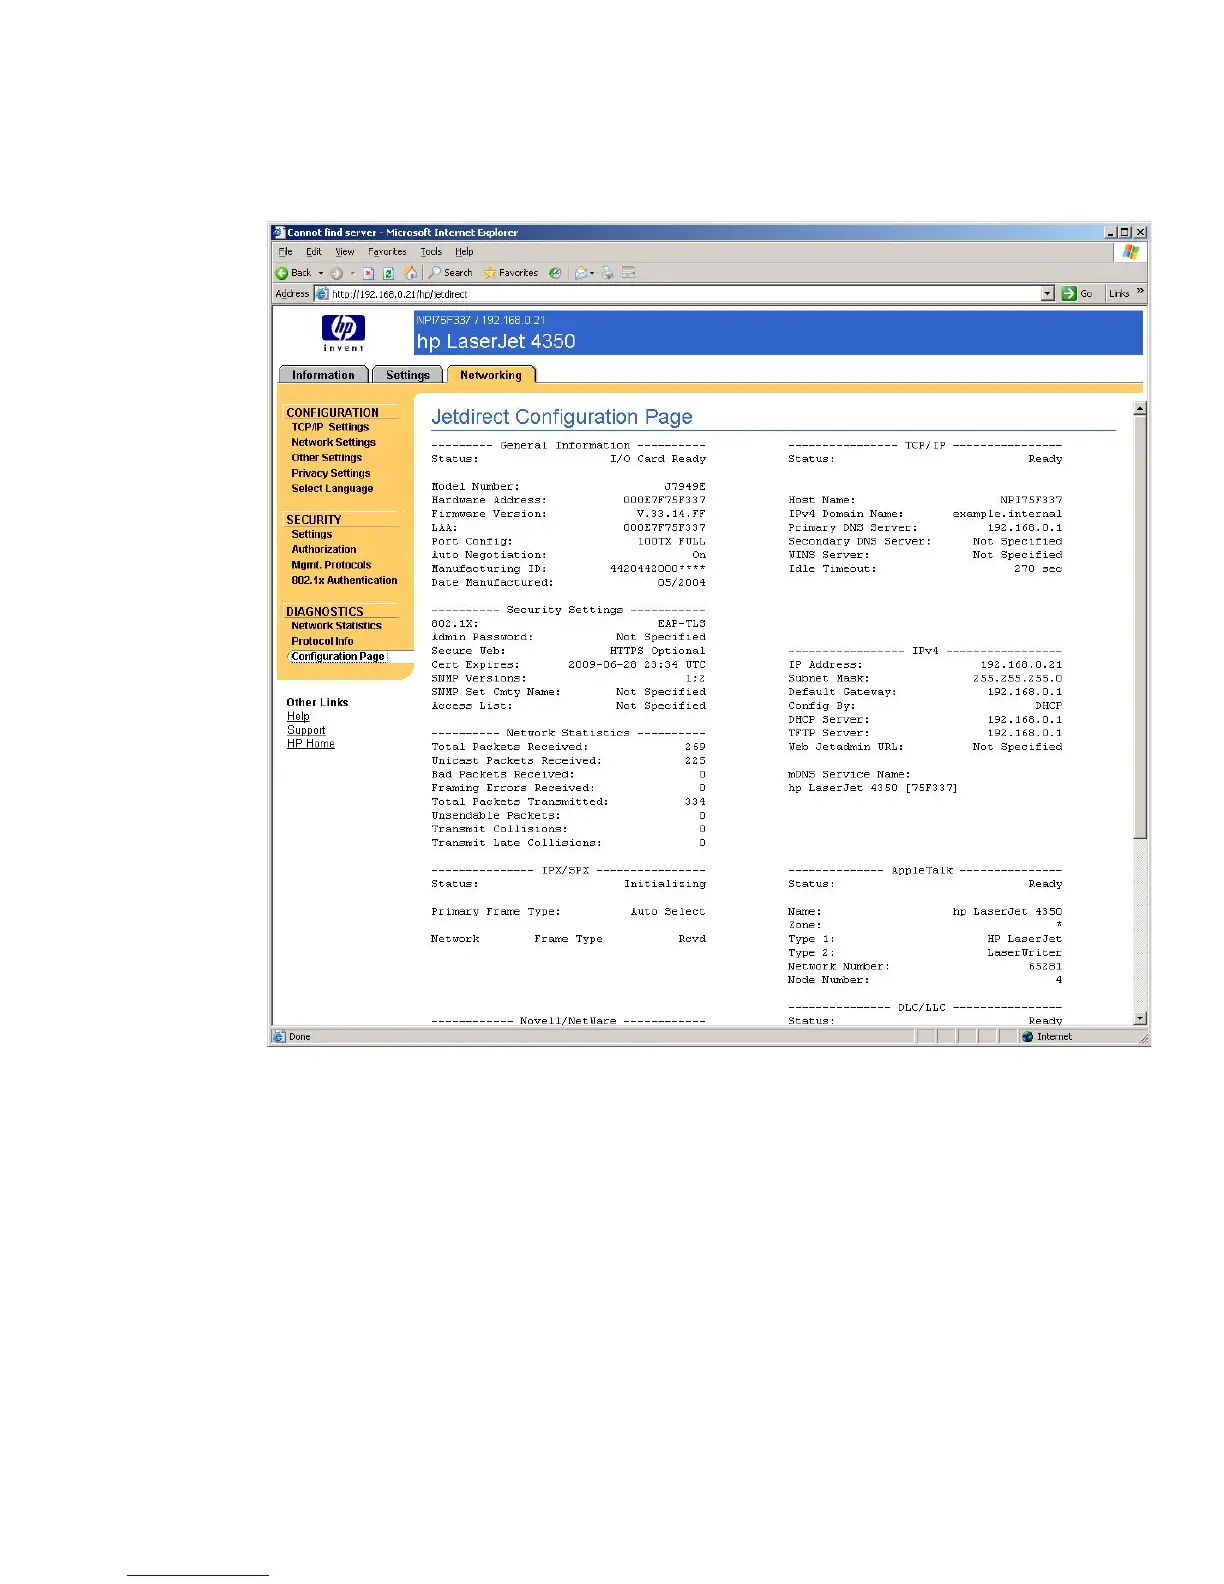Switch to the Information tab
This screenshot has width=1224, height=1584.
(323, 375)
